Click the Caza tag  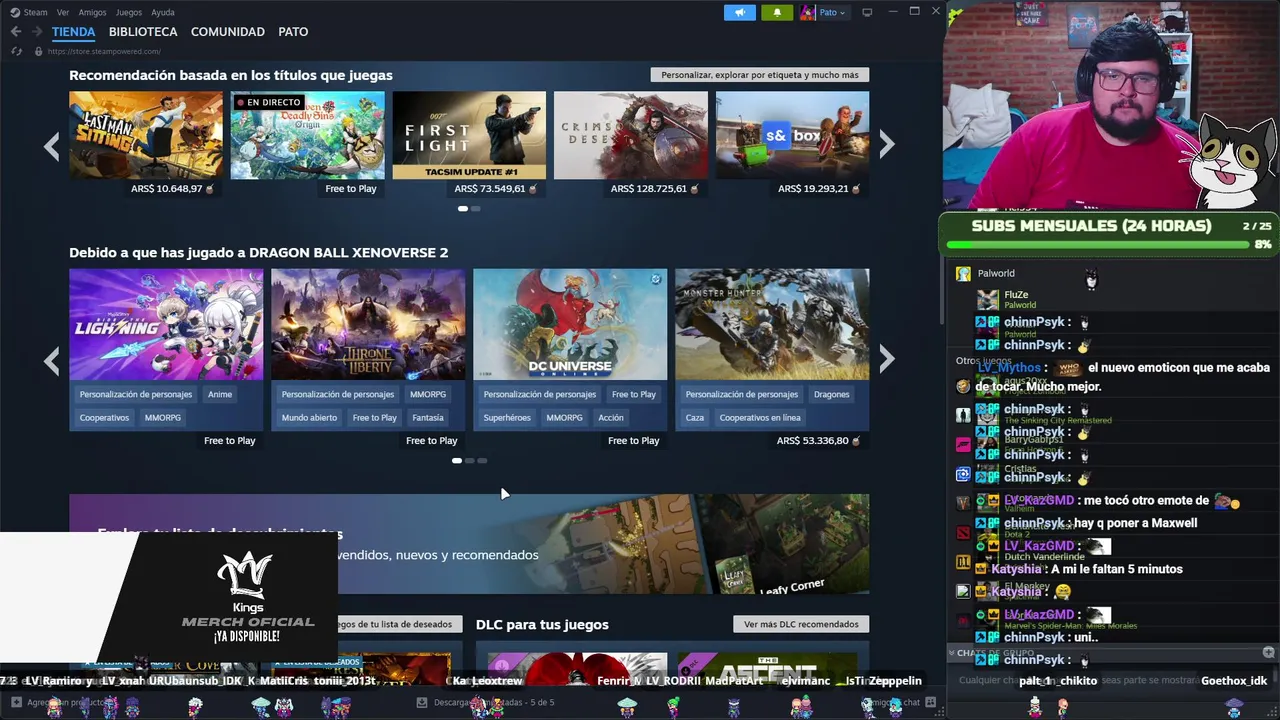pyautogui.click(x=695, y=417)
